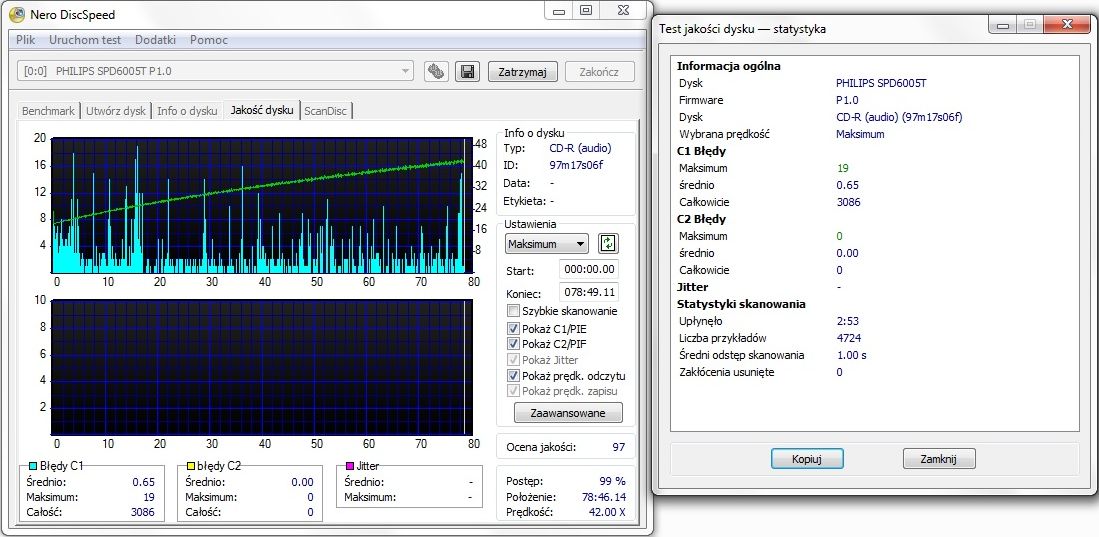Click the C2 error graph area
The image size is (1099, 537).
pos(262,367)
